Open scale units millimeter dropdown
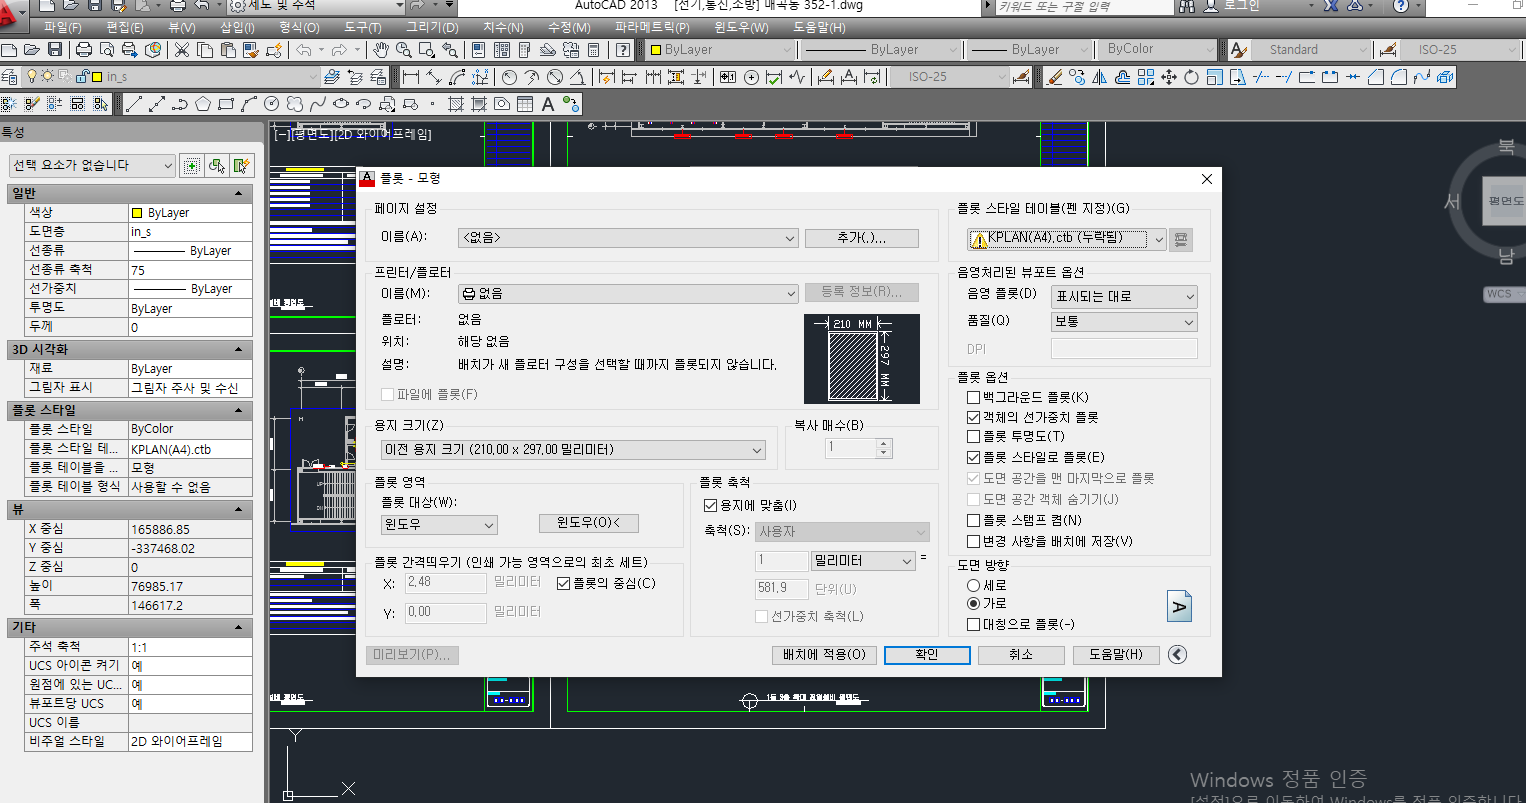1526x803 pixels. tap(863, 561)
